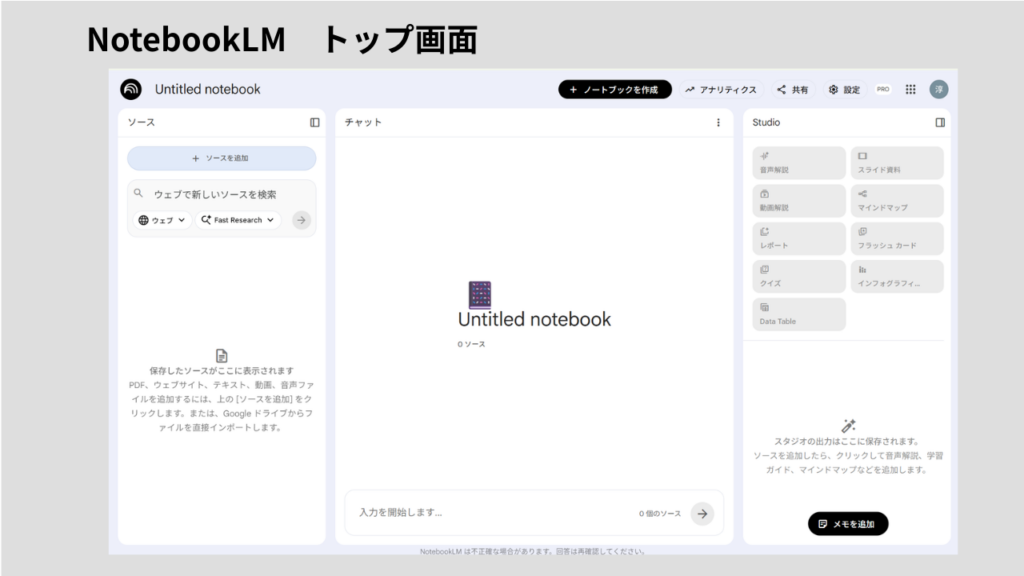Image resolution: width=1024 pixels, height=576 pixels.
Task: Click the メモを追加 button
Action: click(x=847, y=524)
